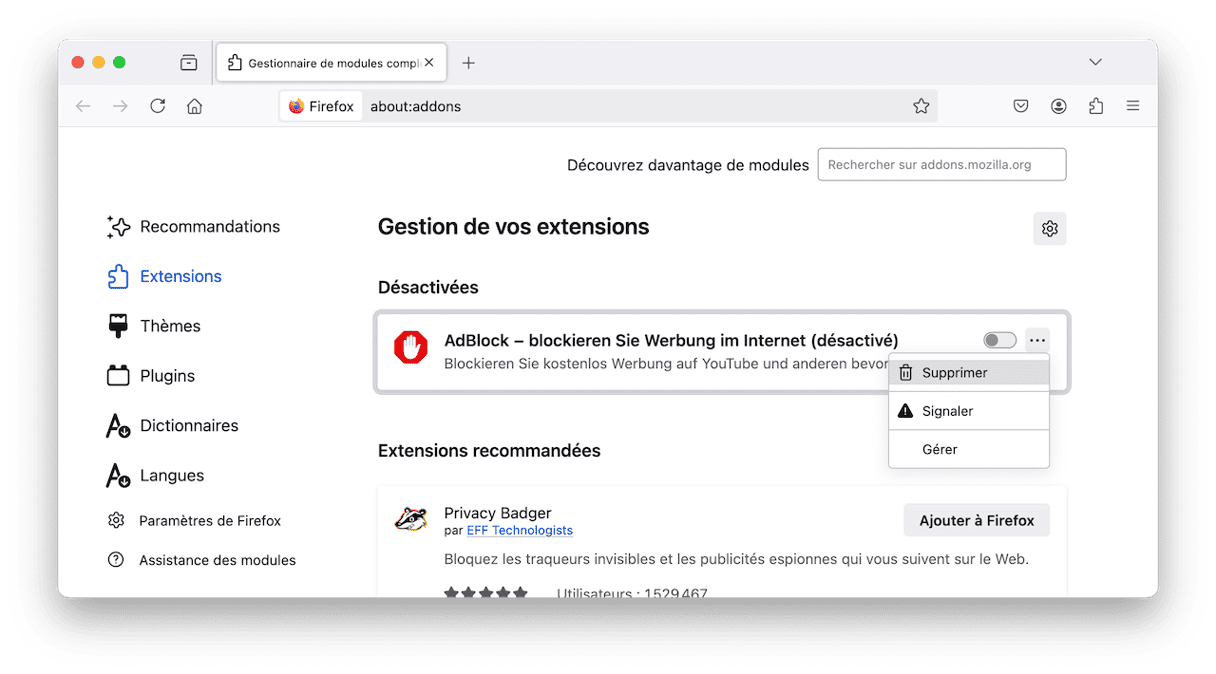Open Pocket save icon in toolbar
The image size is (1216, 674).
(1021, 106)
